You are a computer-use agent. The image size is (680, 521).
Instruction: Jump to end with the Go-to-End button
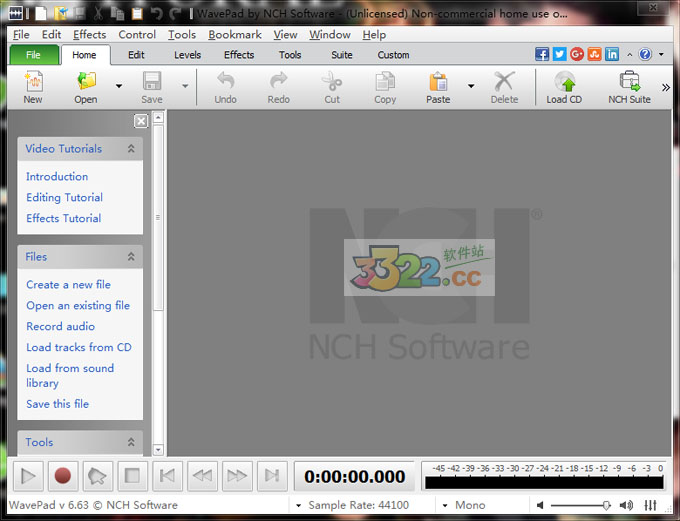point(272,476)
